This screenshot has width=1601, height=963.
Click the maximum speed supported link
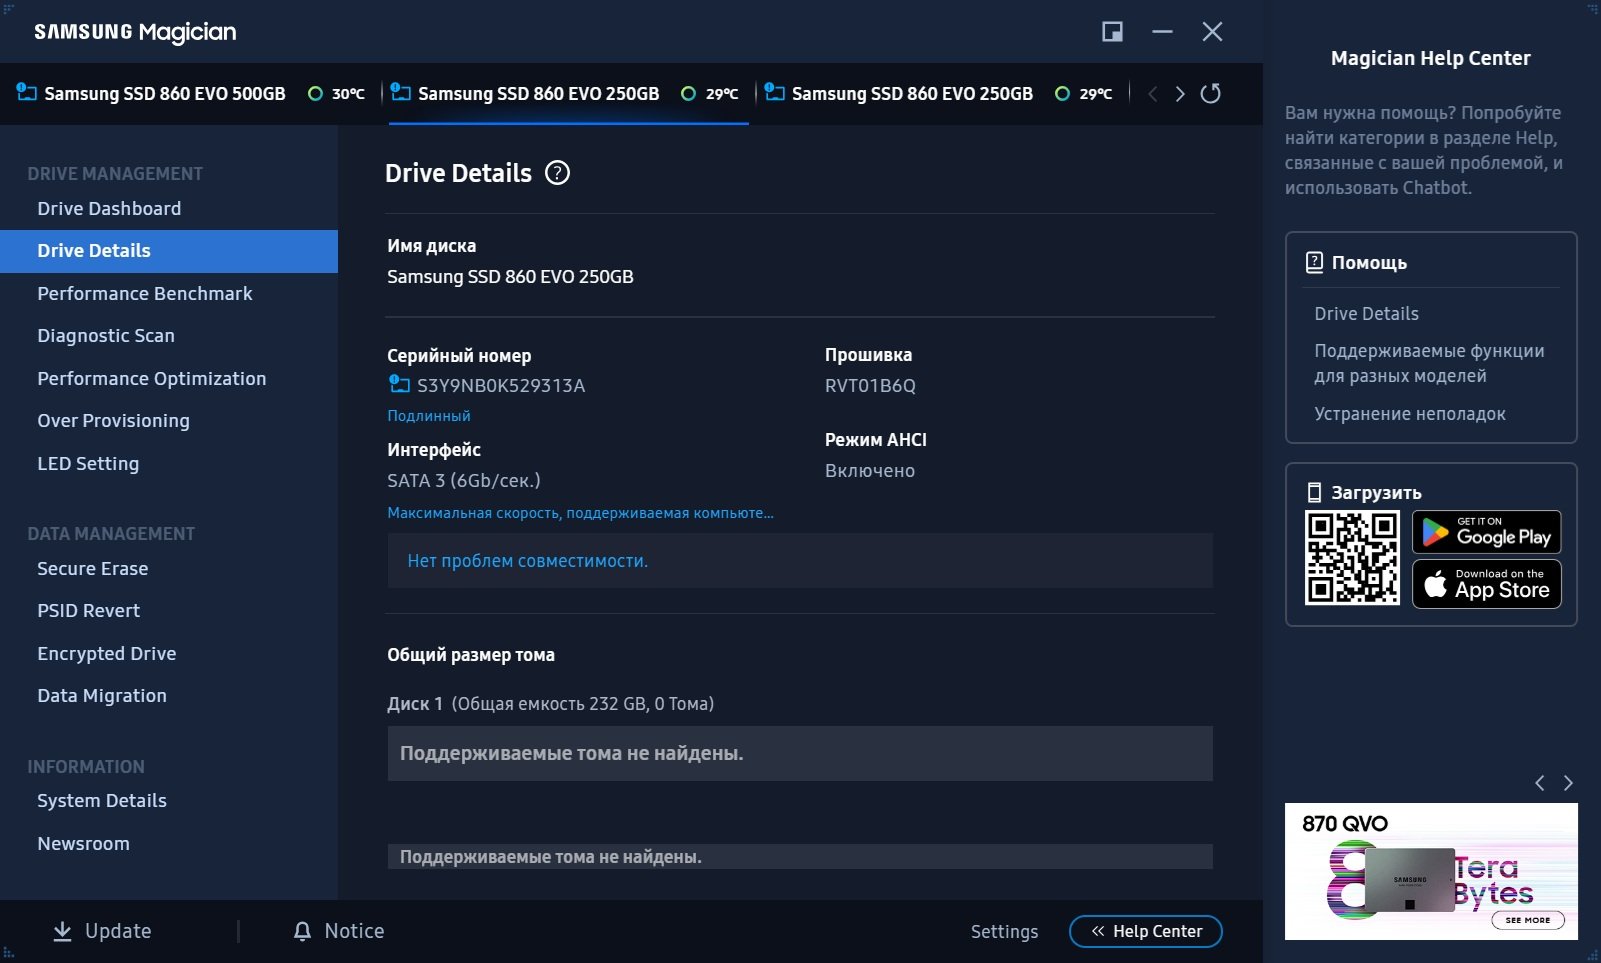click(x=580, y=513)
